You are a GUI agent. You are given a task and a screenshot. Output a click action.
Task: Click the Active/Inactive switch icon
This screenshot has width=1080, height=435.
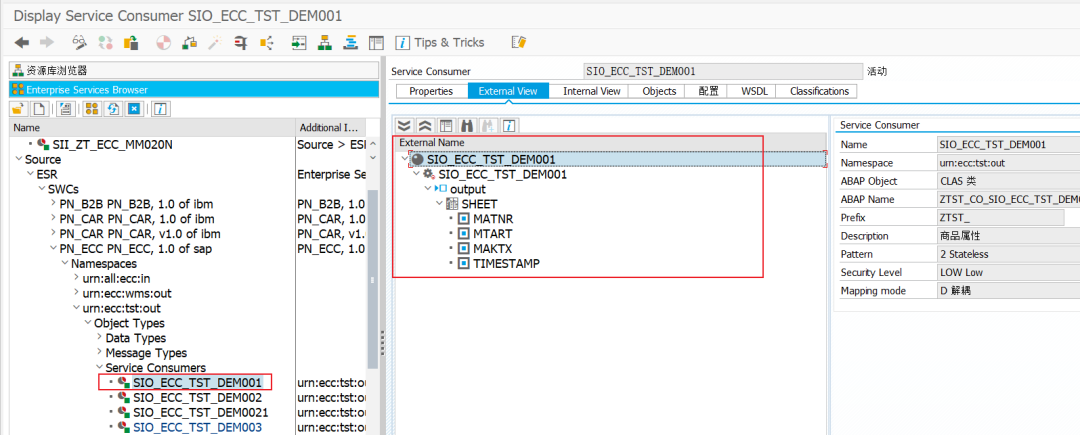tap(105, 43)
